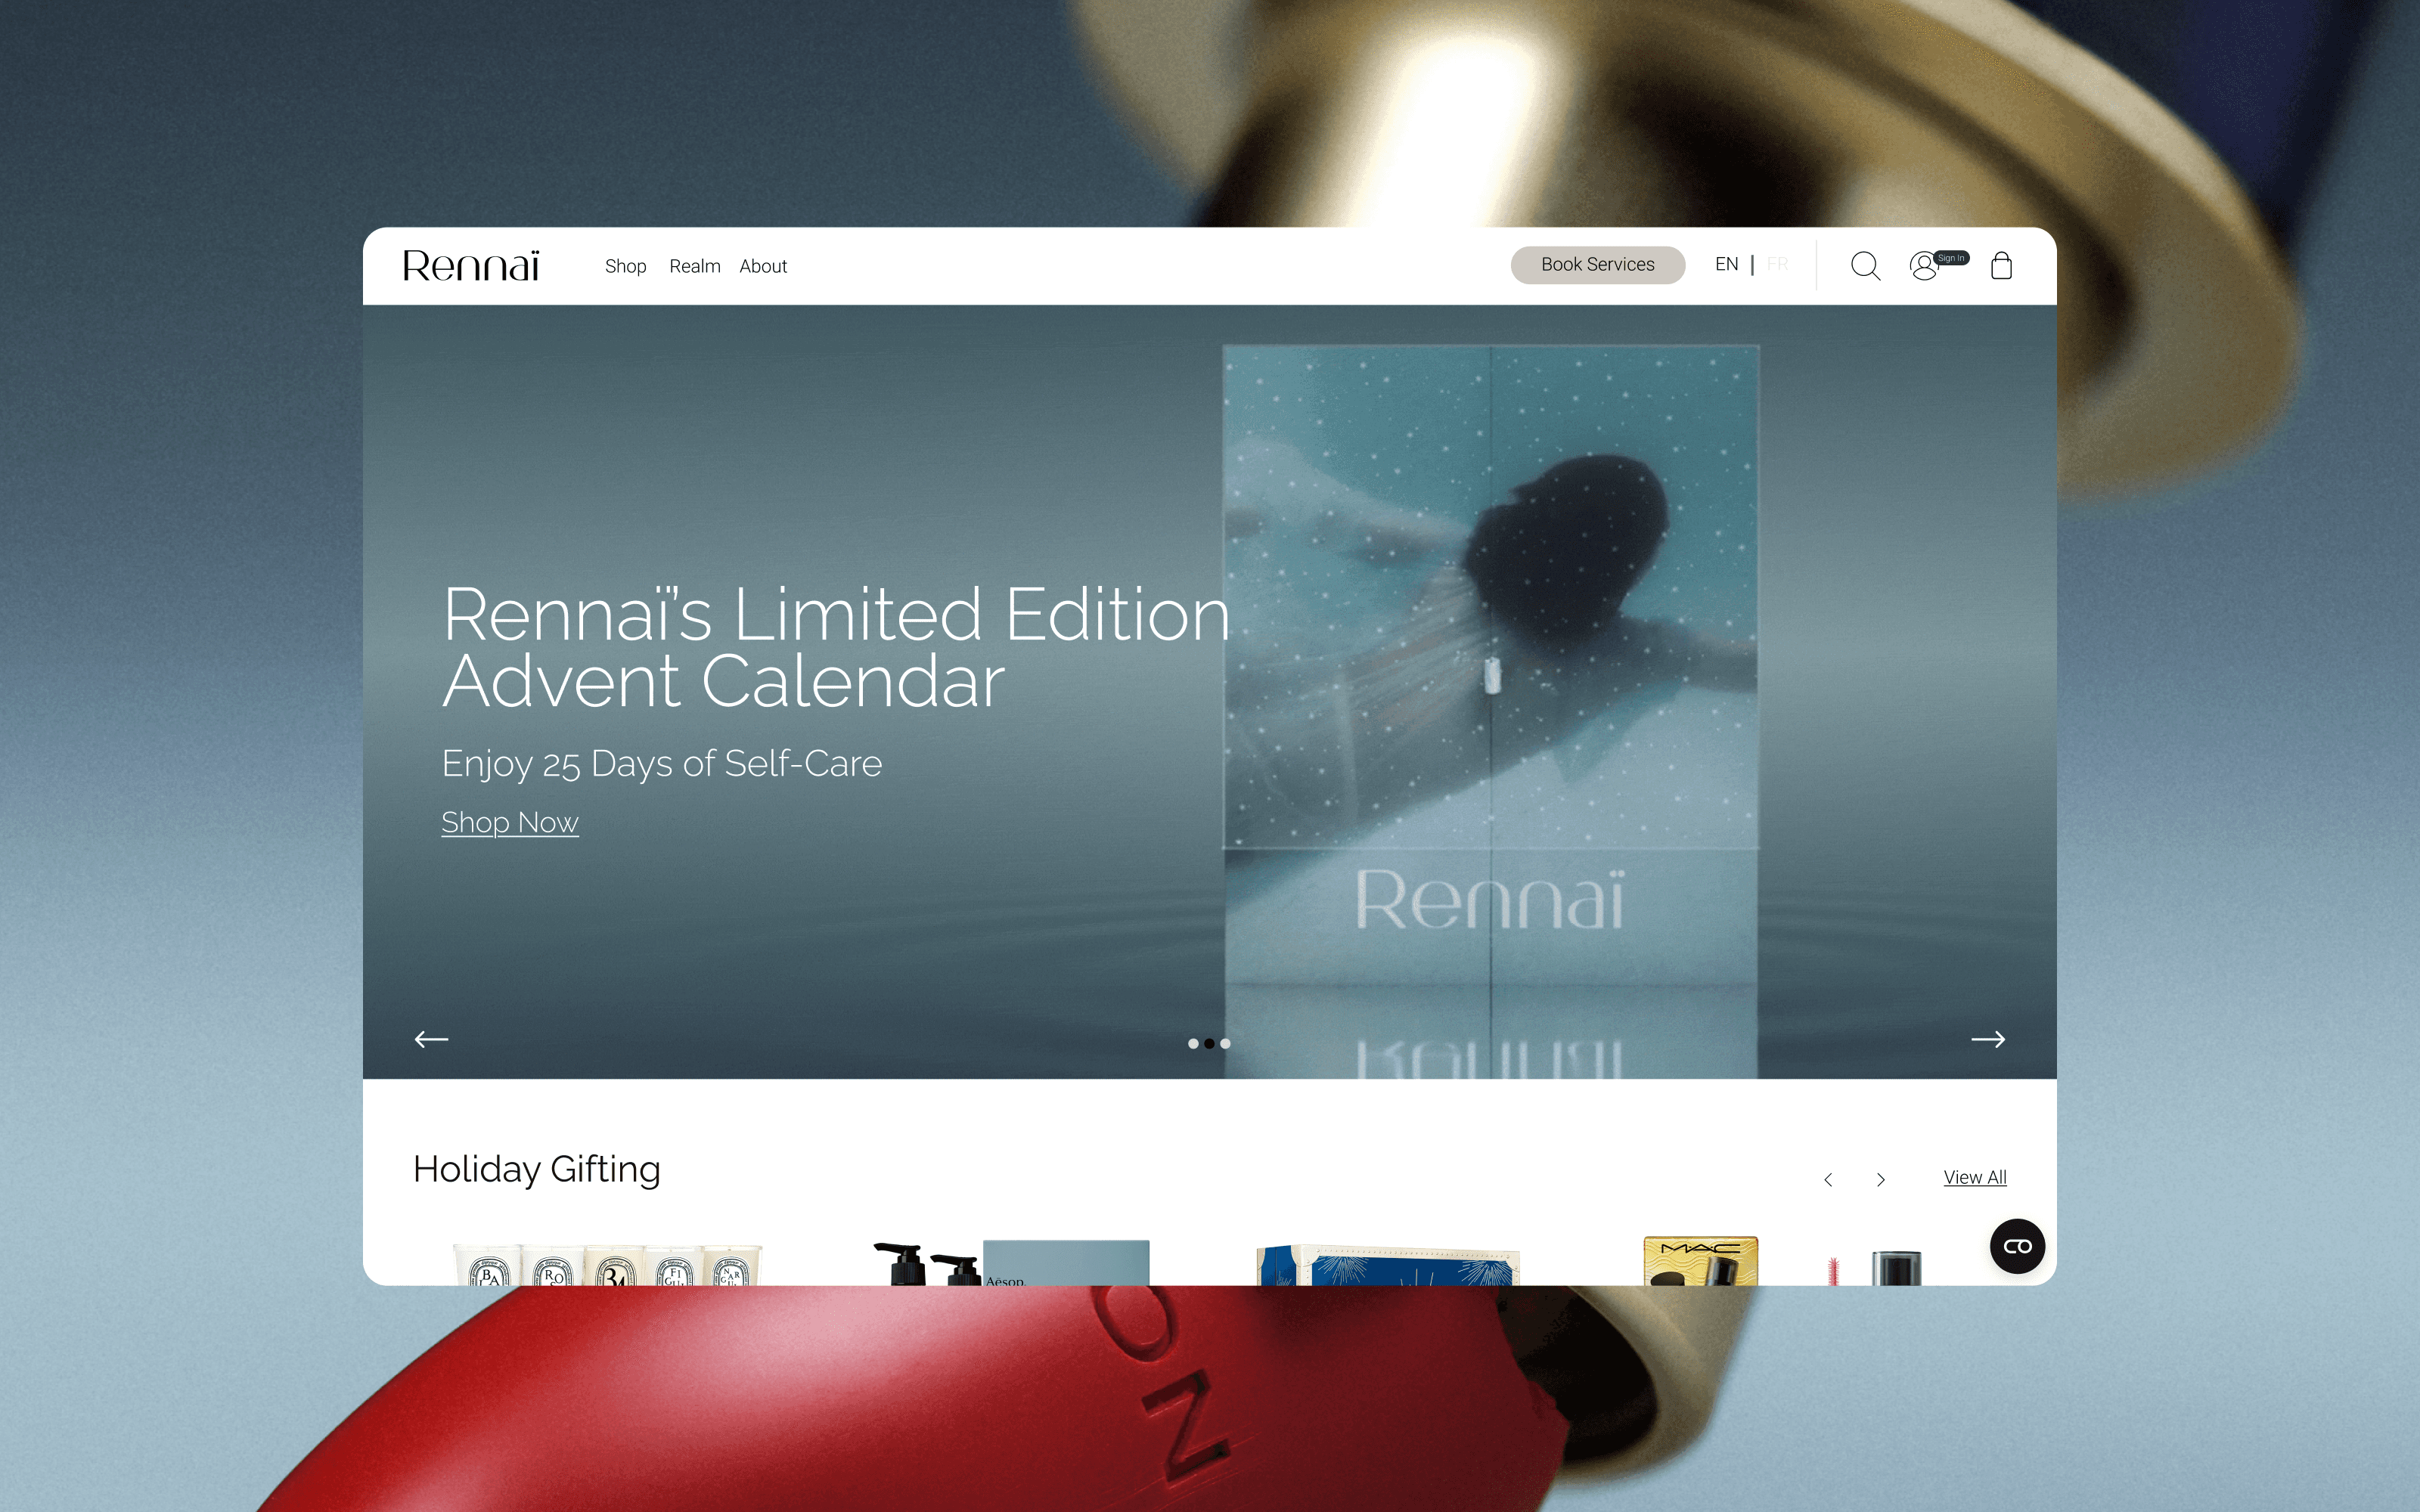This screenshot has height=1512, width=2420.
Task: Advance to next hero slide arrow
Action: pos(1988,1039)
